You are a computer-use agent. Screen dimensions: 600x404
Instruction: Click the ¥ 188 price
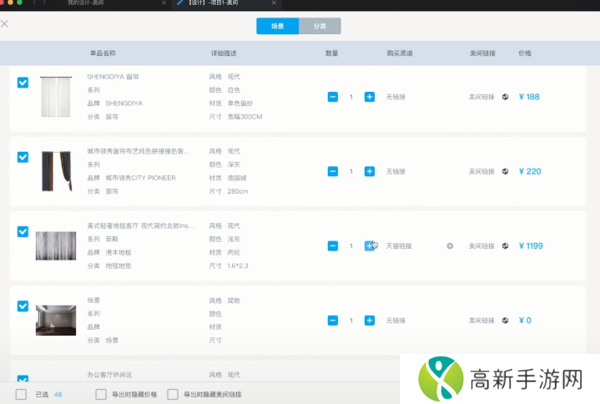pos(529,97)
